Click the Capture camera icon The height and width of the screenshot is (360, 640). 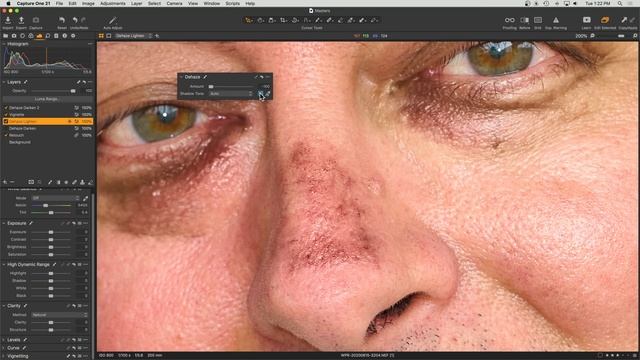36,20
